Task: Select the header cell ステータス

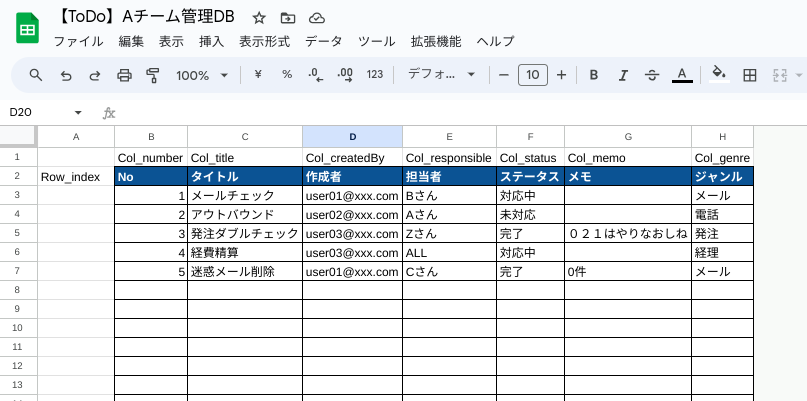Action: pyautogui.click(x=531, y=177)
